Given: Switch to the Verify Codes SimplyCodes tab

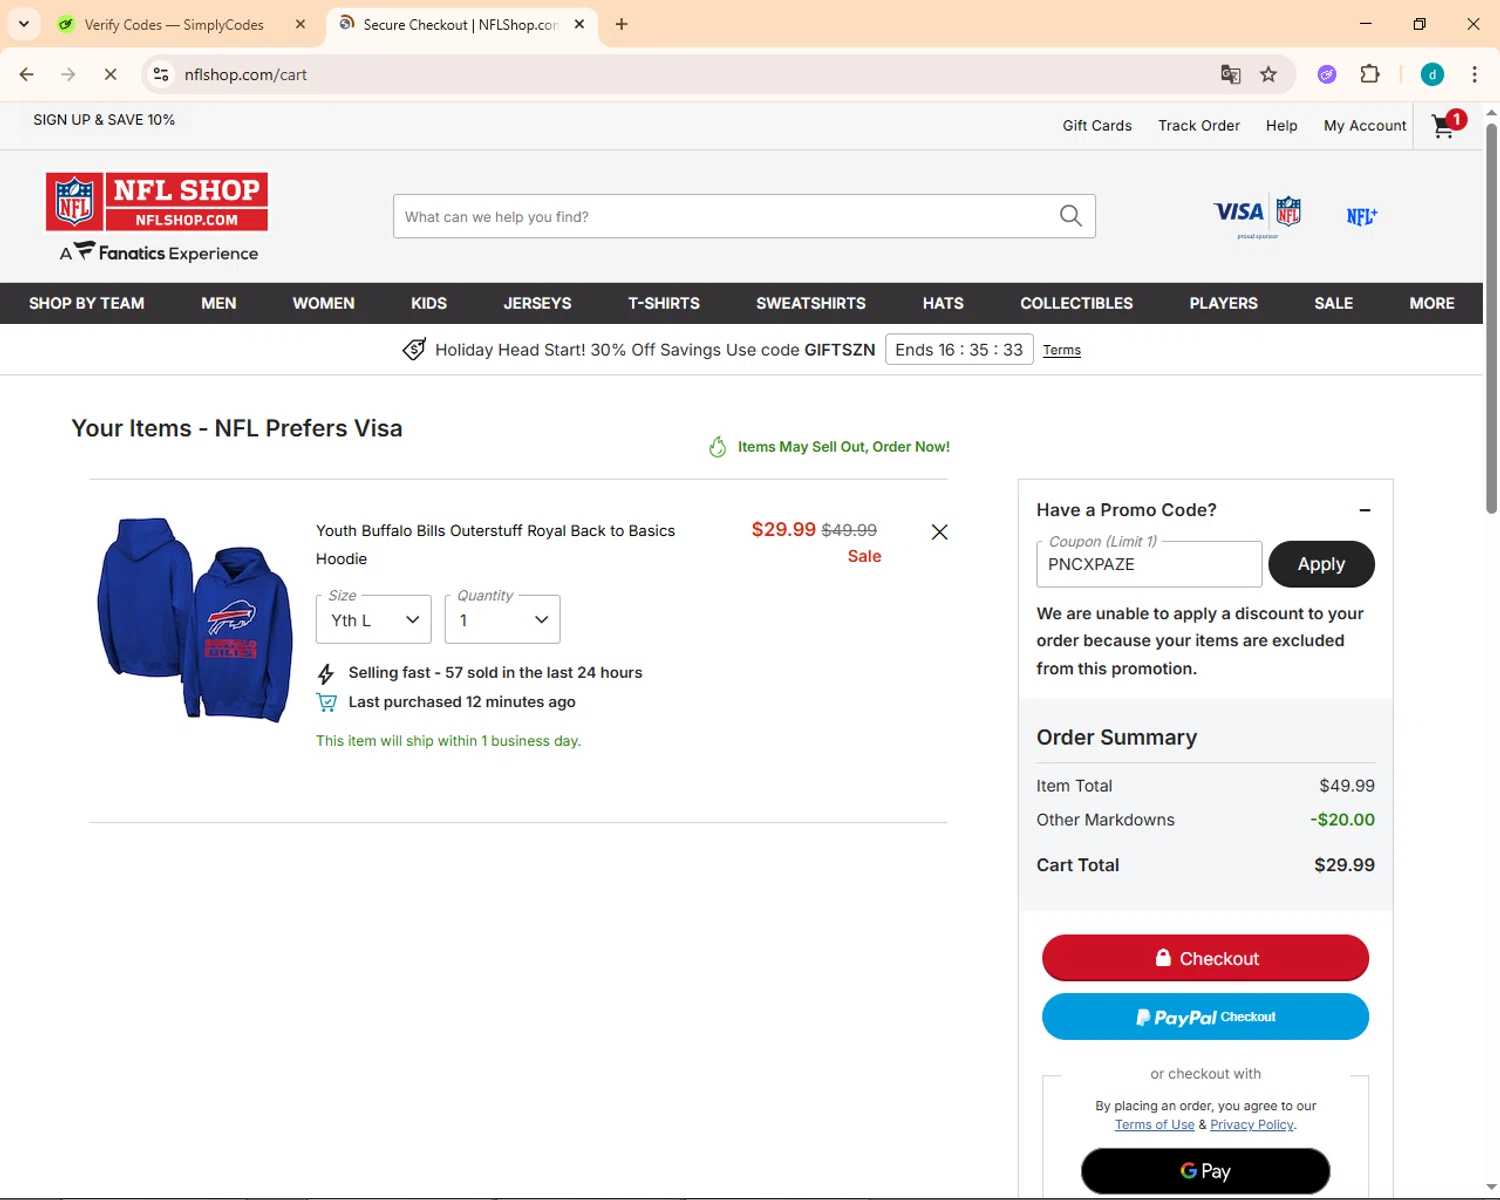Looking at the screenshot, I should (x=174, y=24).
